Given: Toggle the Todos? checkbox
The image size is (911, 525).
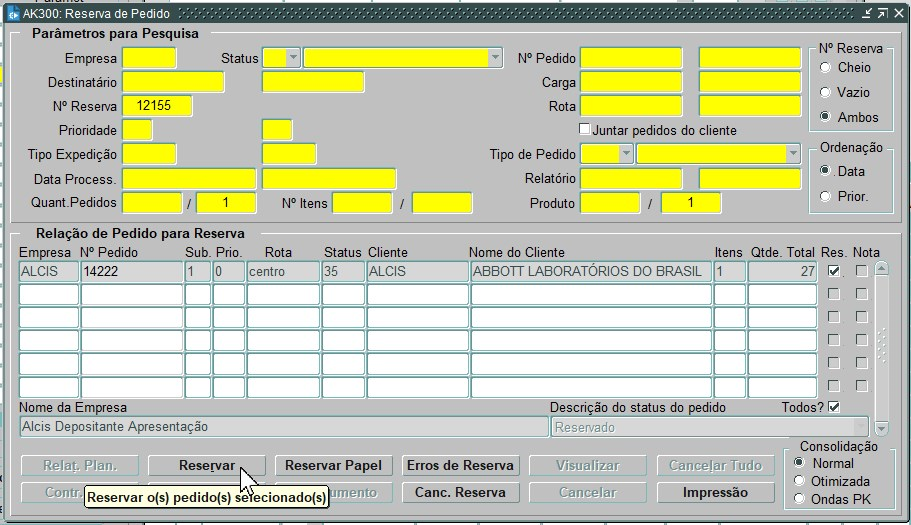Looking at the screenshot, I should (x=834, y=407).
